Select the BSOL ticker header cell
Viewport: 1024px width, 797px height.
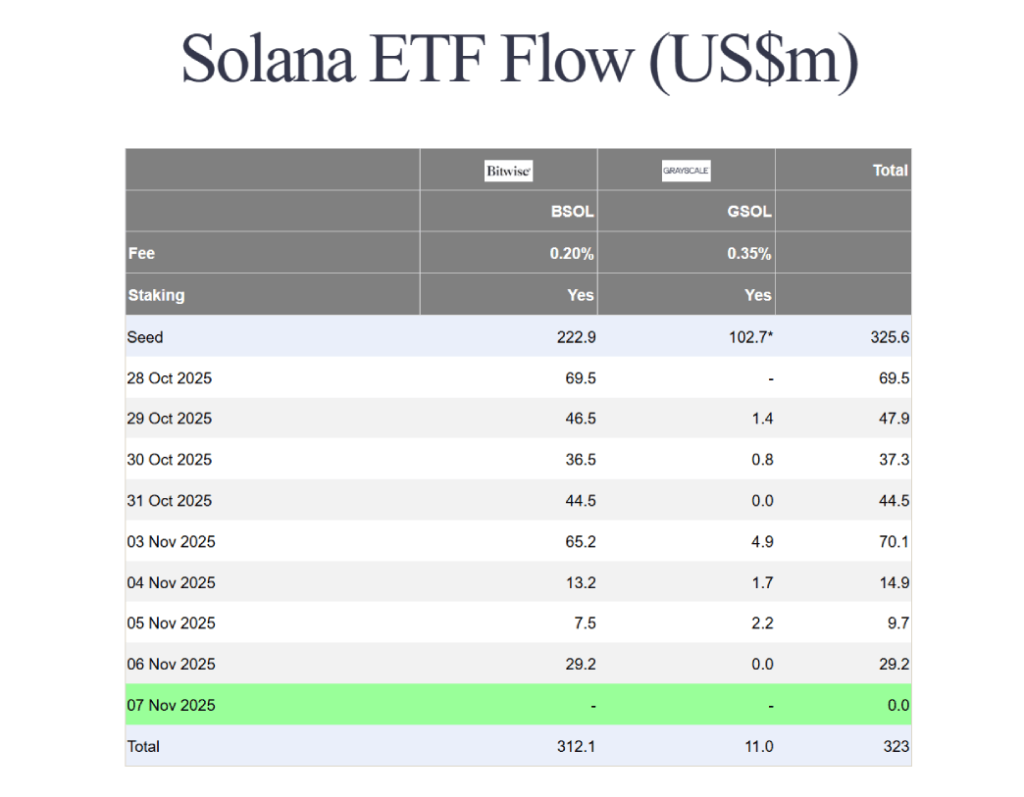tap(573, 212)
